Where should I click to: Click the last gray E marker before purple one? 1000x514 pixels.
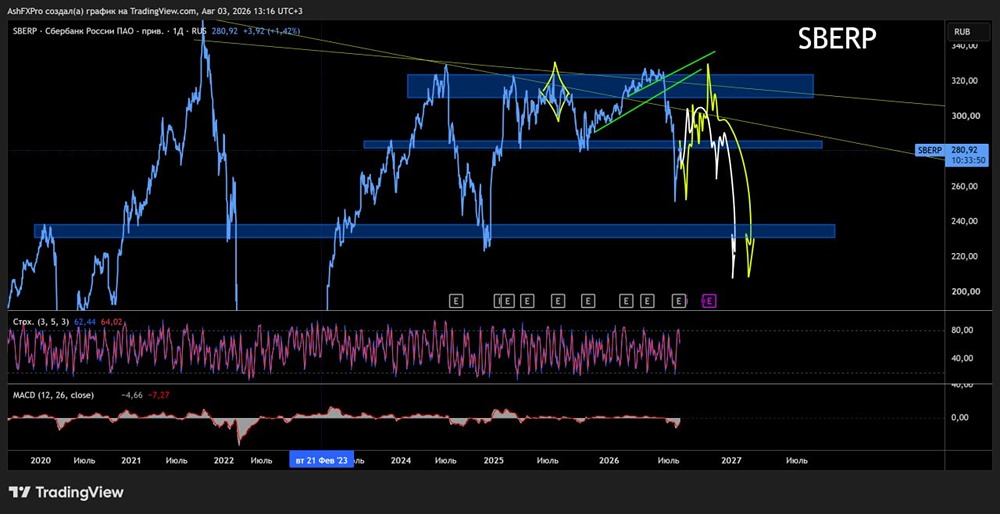click(679, 300)
